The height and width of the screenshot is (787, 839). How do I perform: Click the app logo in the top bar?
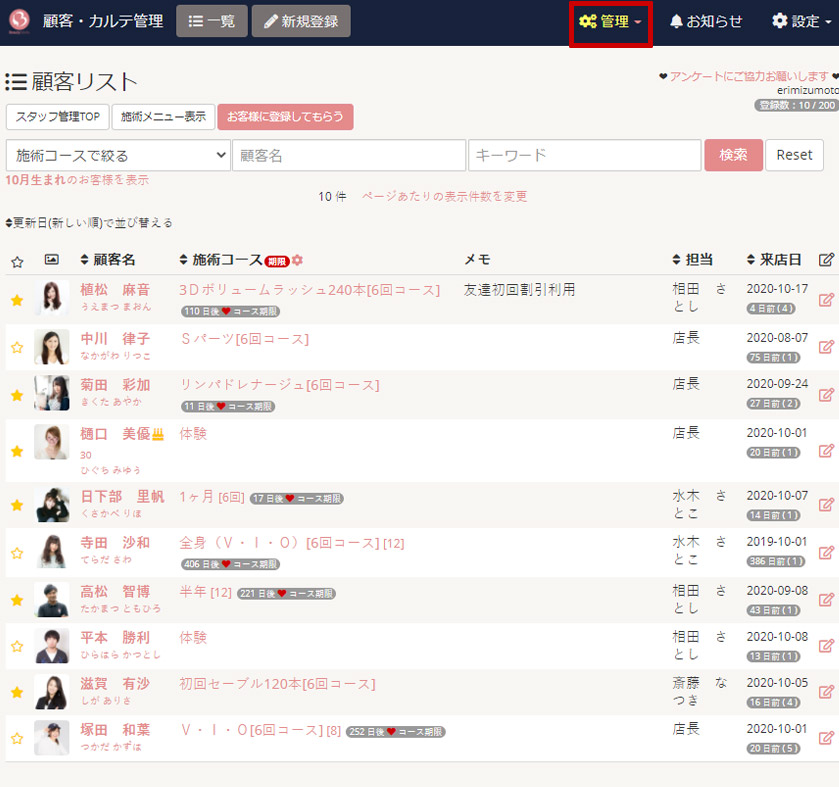19,21
